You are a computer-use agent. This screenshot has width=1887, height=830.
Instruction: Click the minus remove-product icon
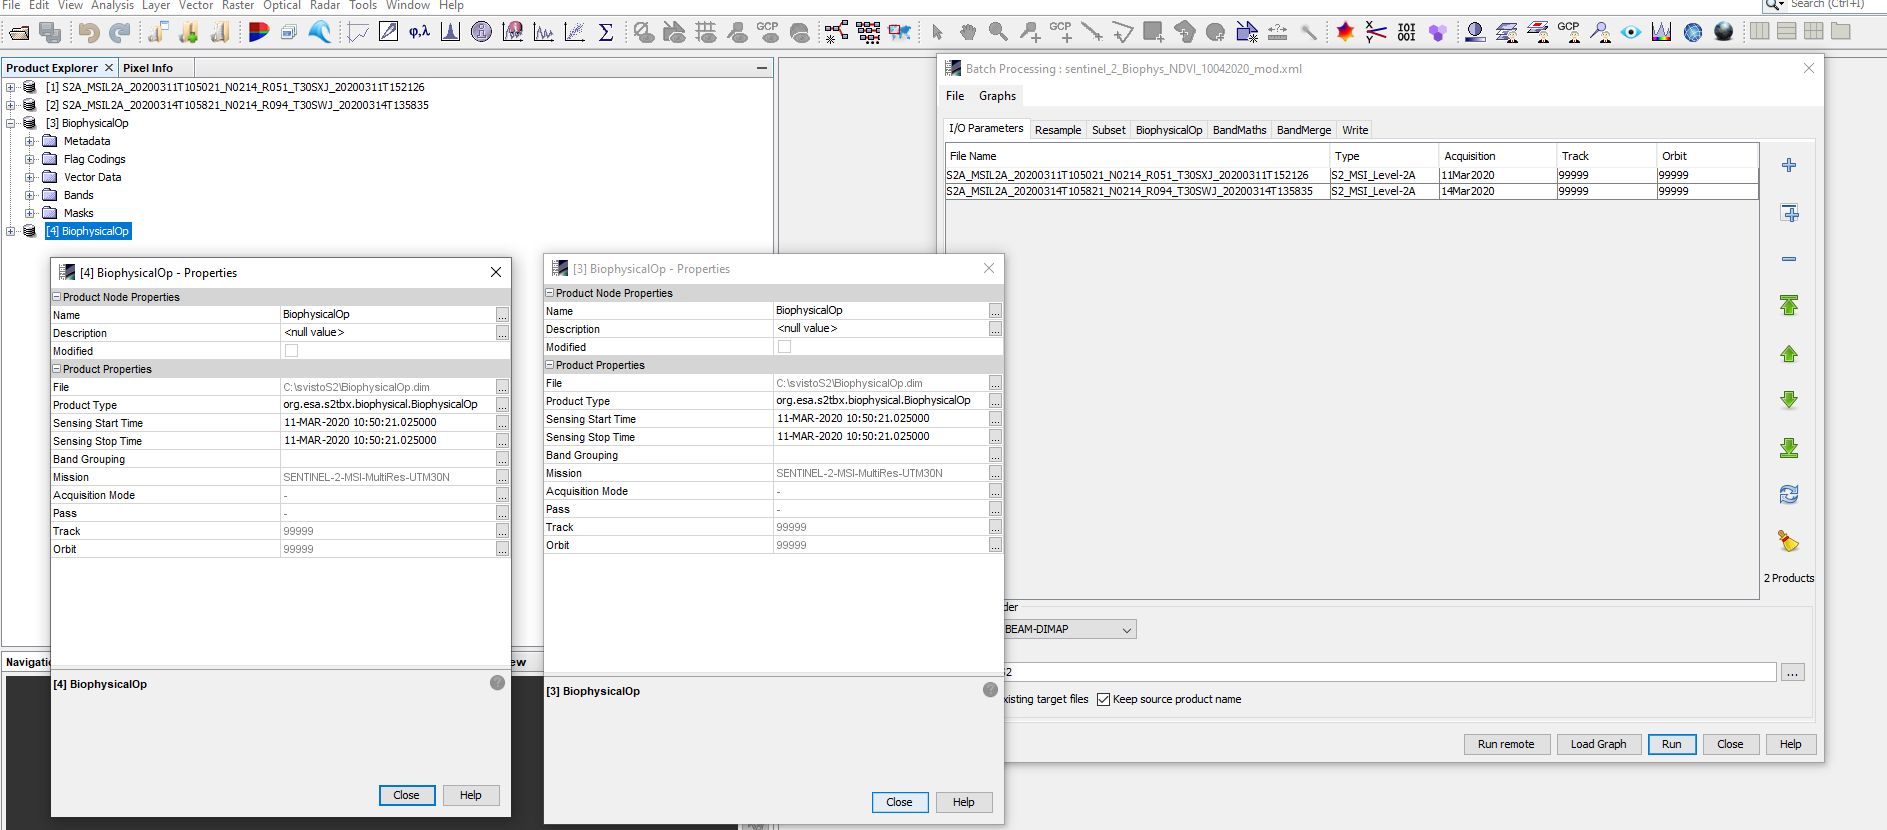[1789, 259]
